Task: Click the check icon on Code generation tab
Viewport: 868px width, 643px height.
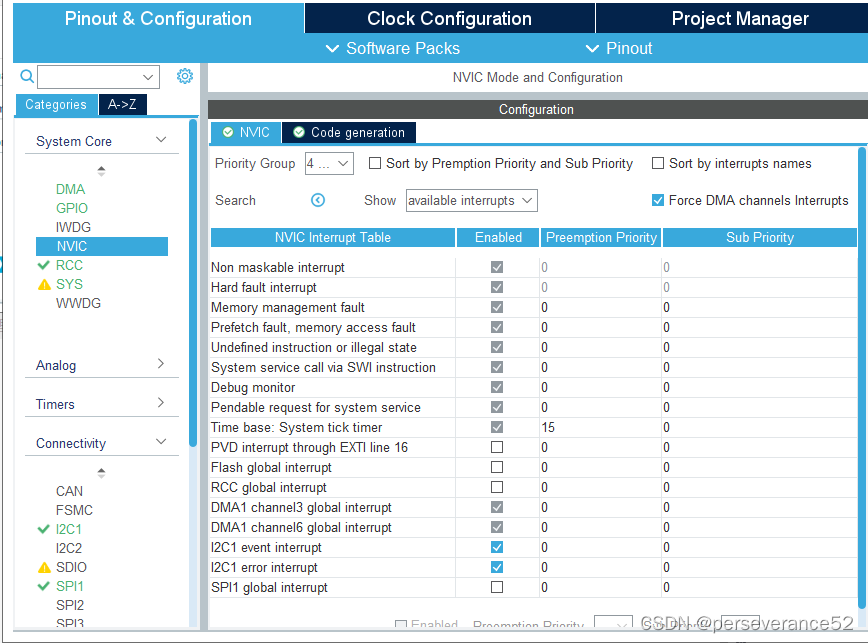Action: (x=299, y=132)
